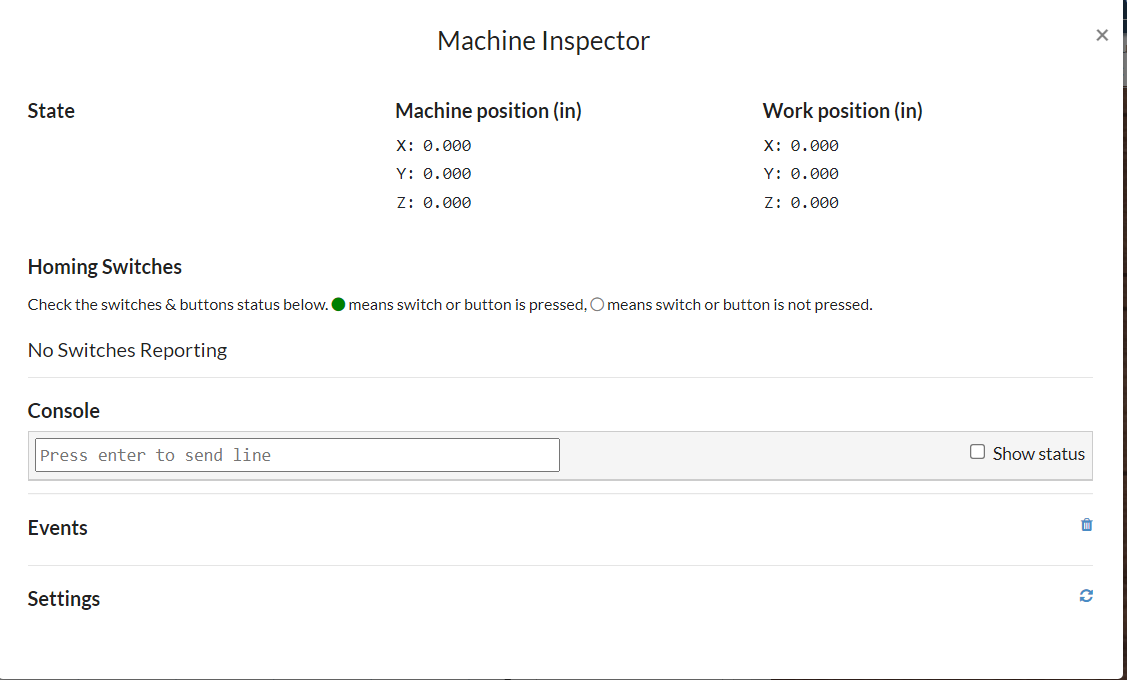Click the hollow not-pressed indicator circle

pos(597,305)
